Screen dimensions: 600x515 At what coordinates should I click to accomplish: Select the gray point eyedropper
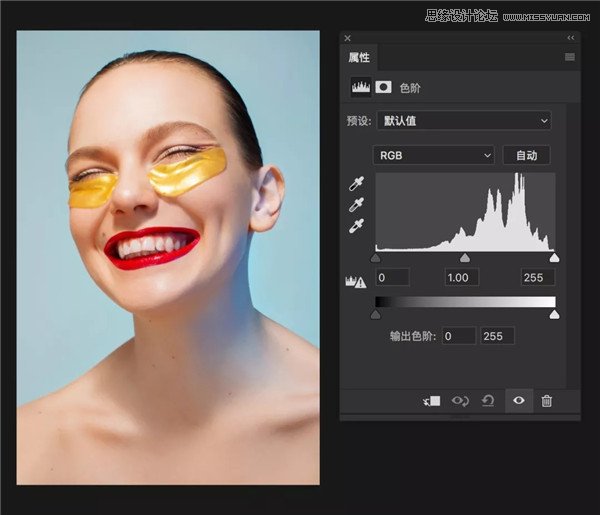[x=356, y=205]
